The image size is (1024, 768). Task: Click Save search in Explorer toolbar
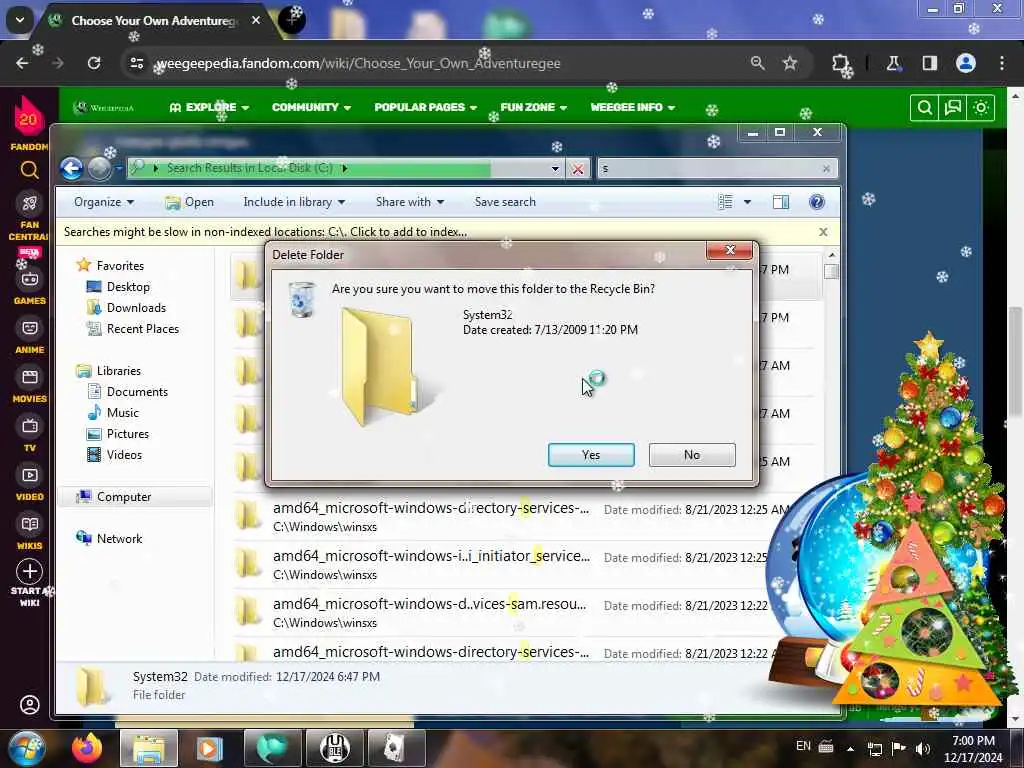click(505, 202)
